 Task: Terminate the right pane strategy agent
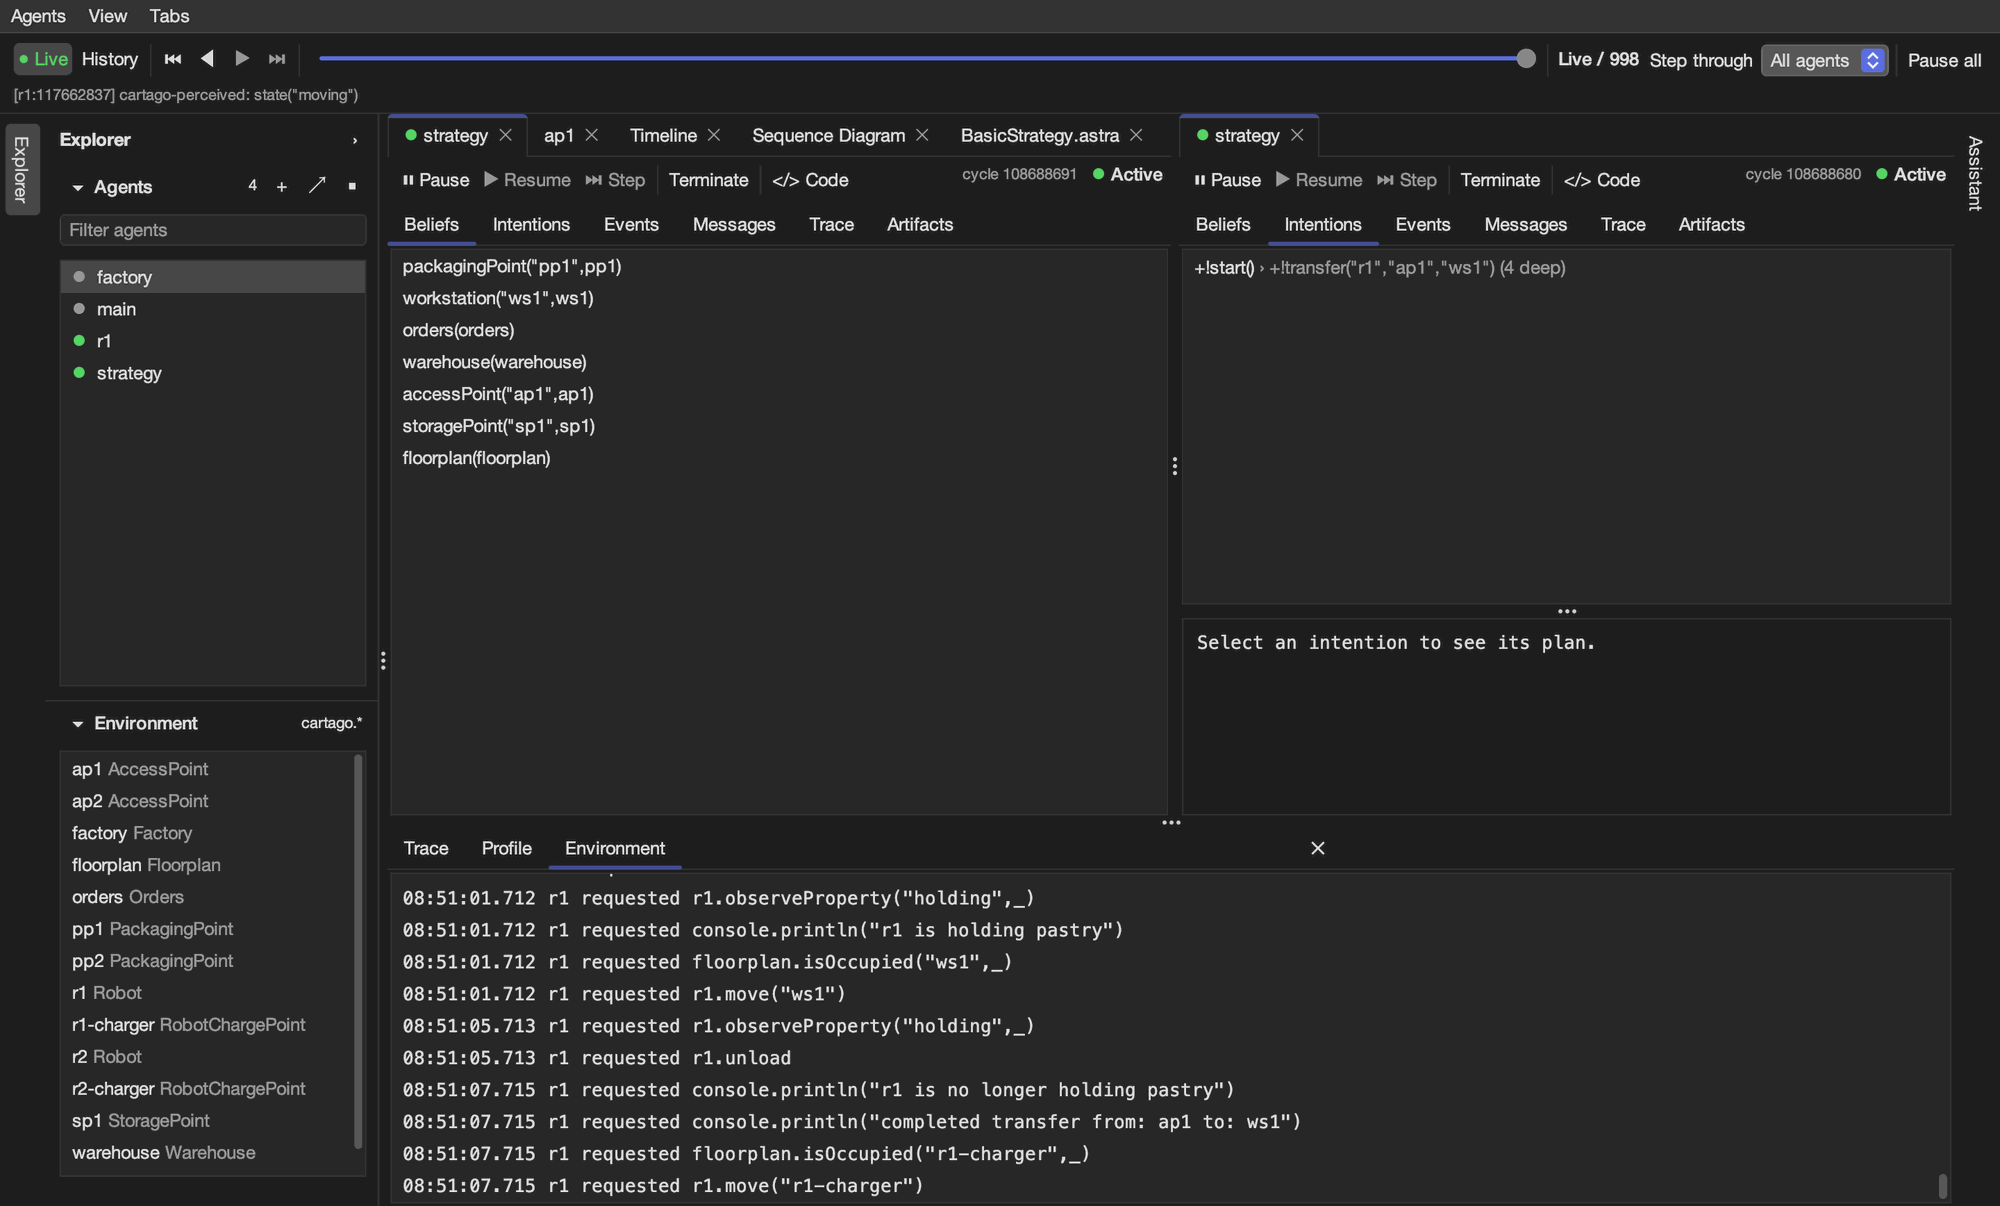coord(1500,180)
